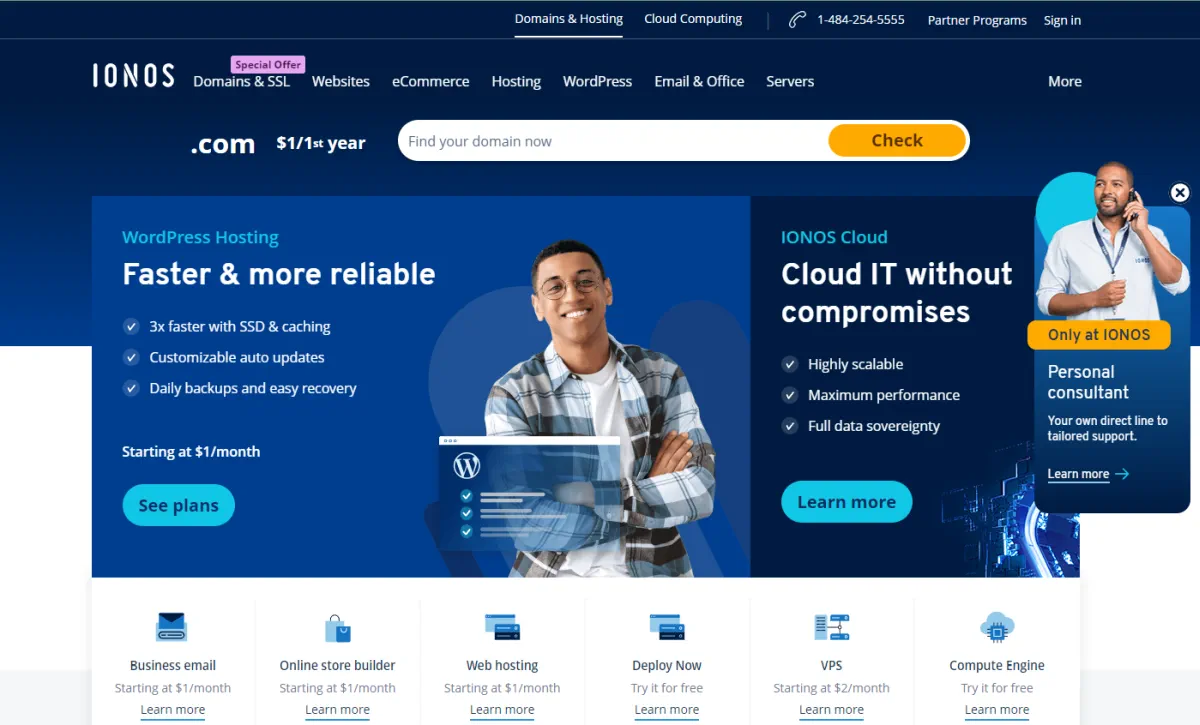Open Domains & SSL menu

coord(241,81)
